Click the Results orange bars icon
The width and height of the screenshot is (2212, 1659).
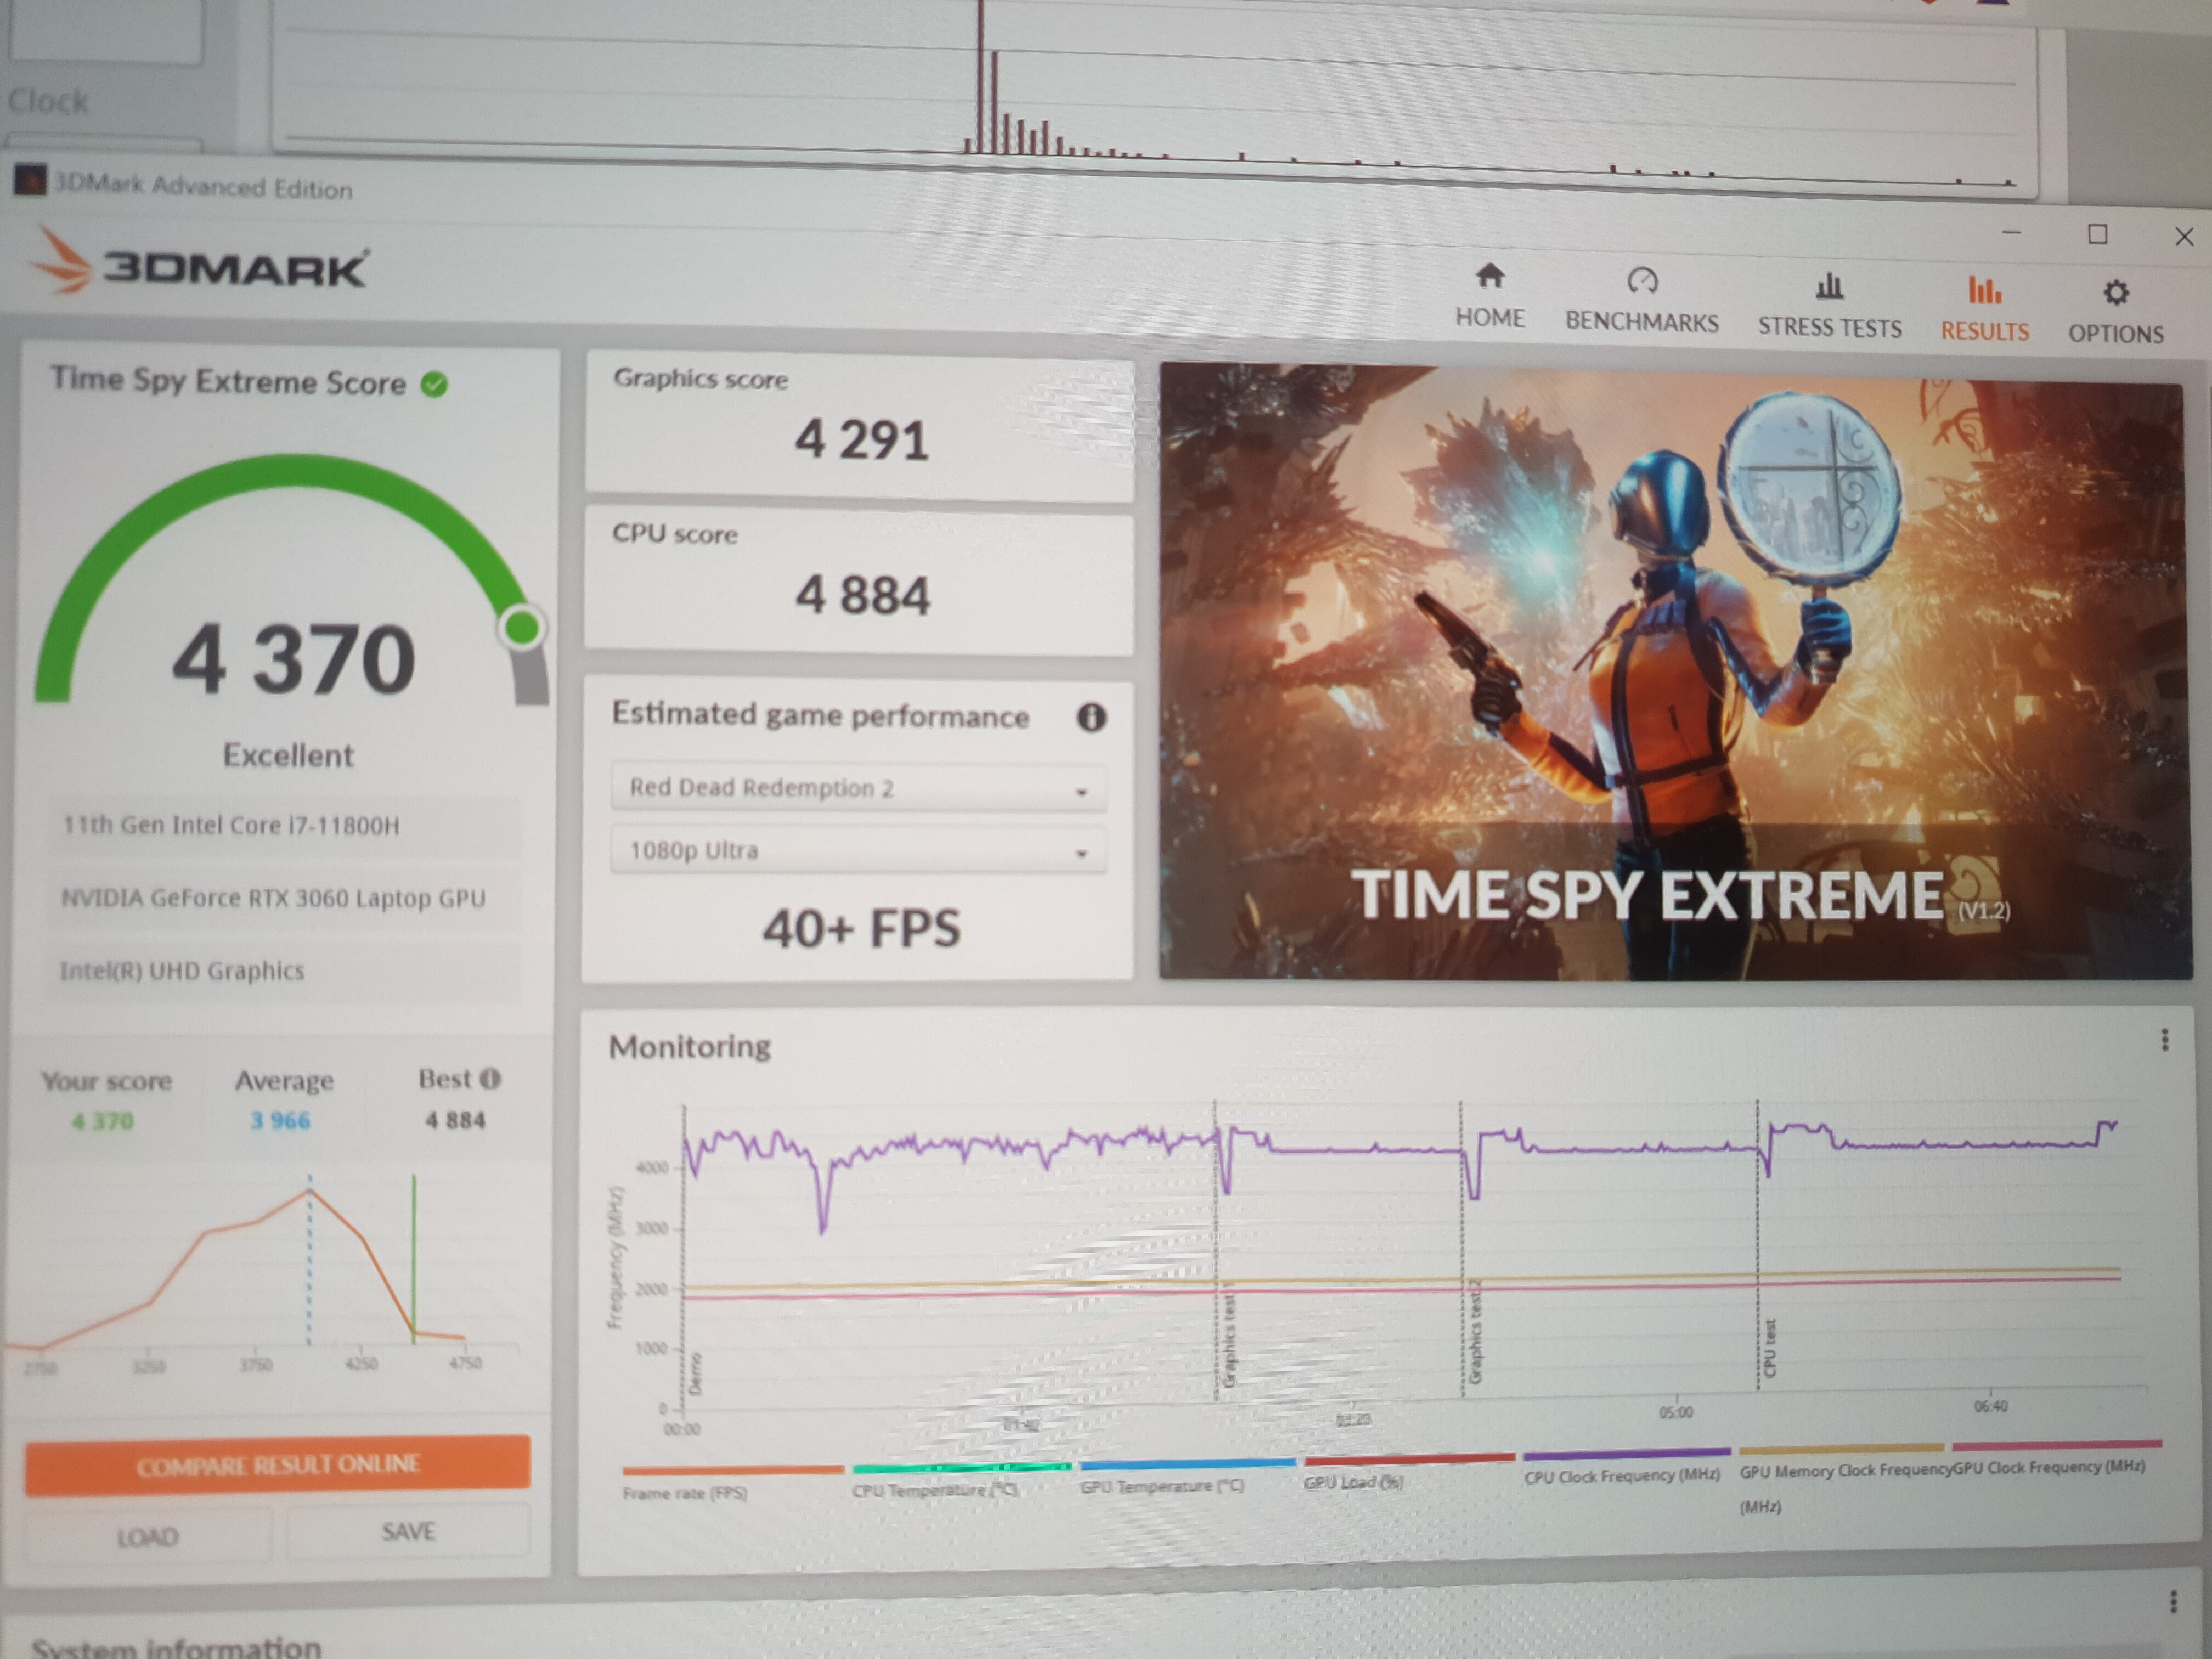click(1985, 290)
